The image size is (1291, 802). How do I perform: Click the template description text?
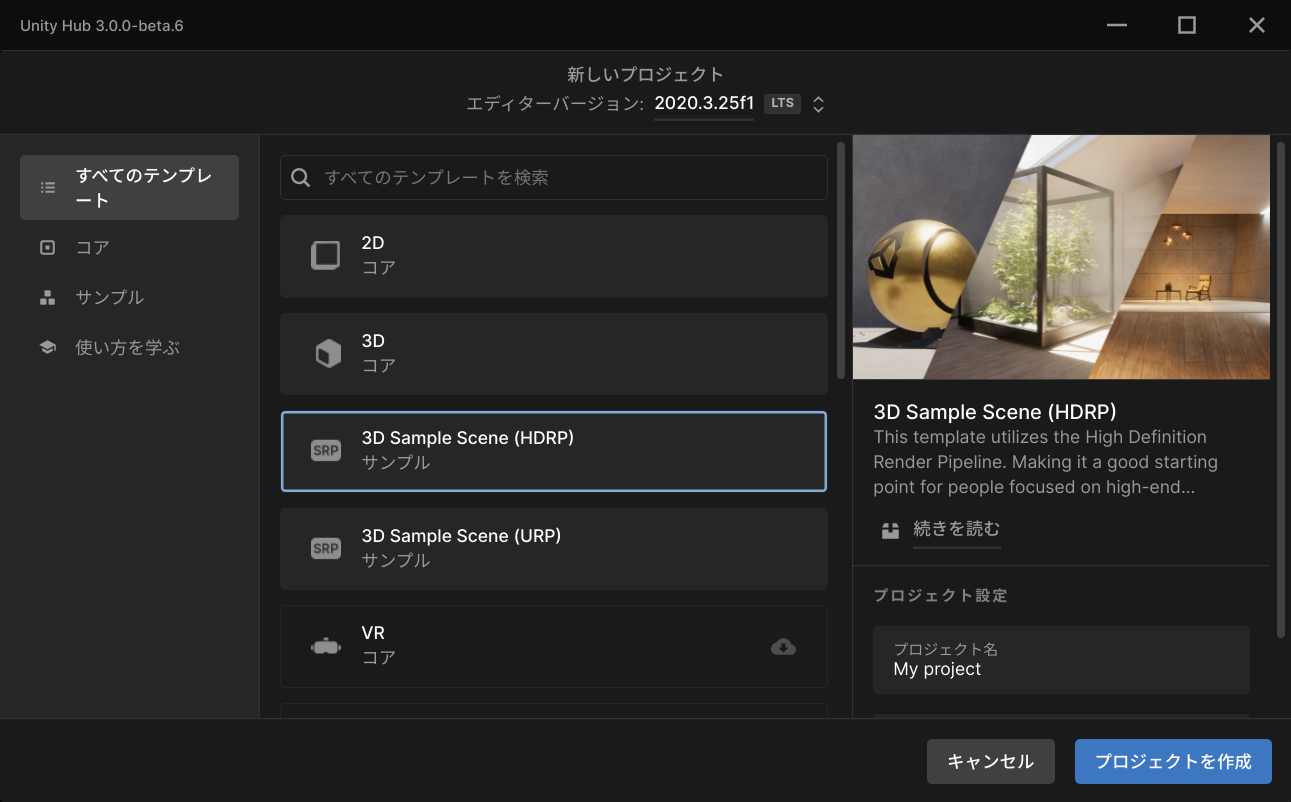(1046, 462)
